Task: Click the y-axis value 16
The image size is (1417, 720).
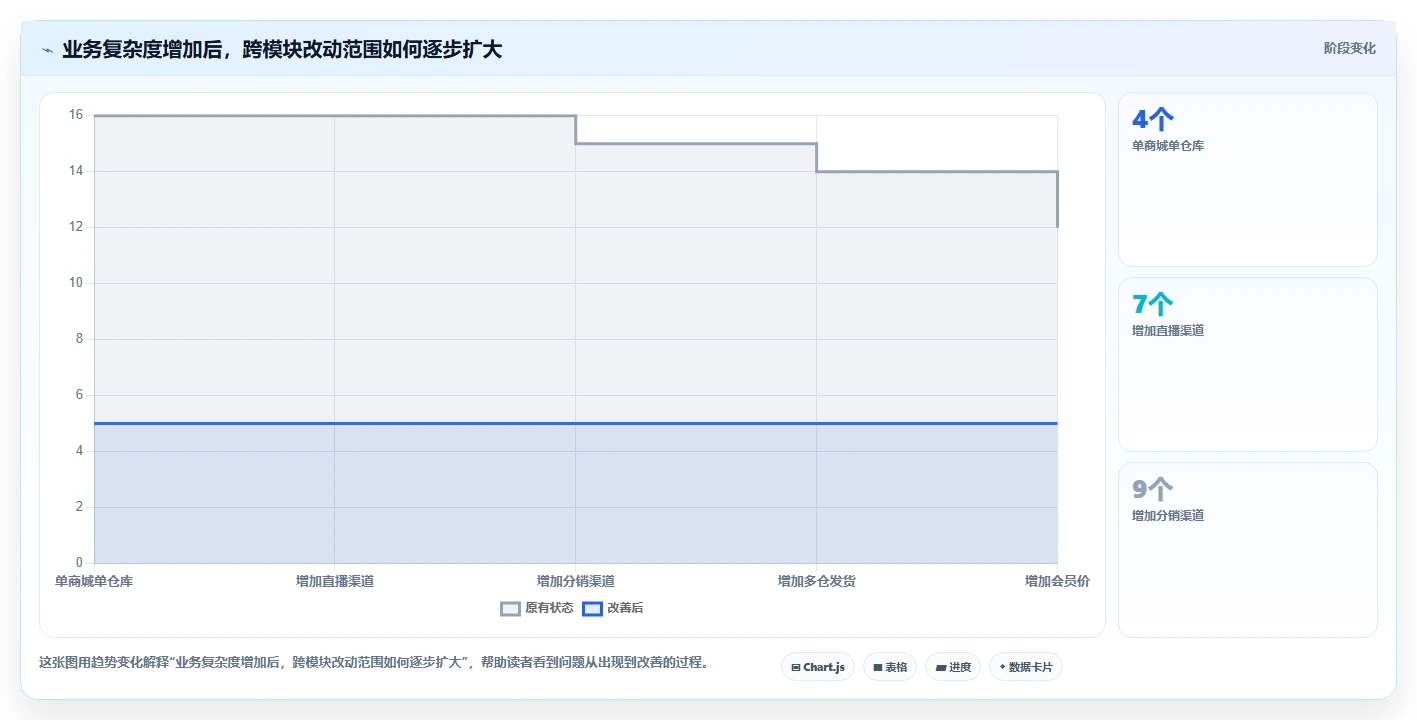Action: tap(76, 115)
